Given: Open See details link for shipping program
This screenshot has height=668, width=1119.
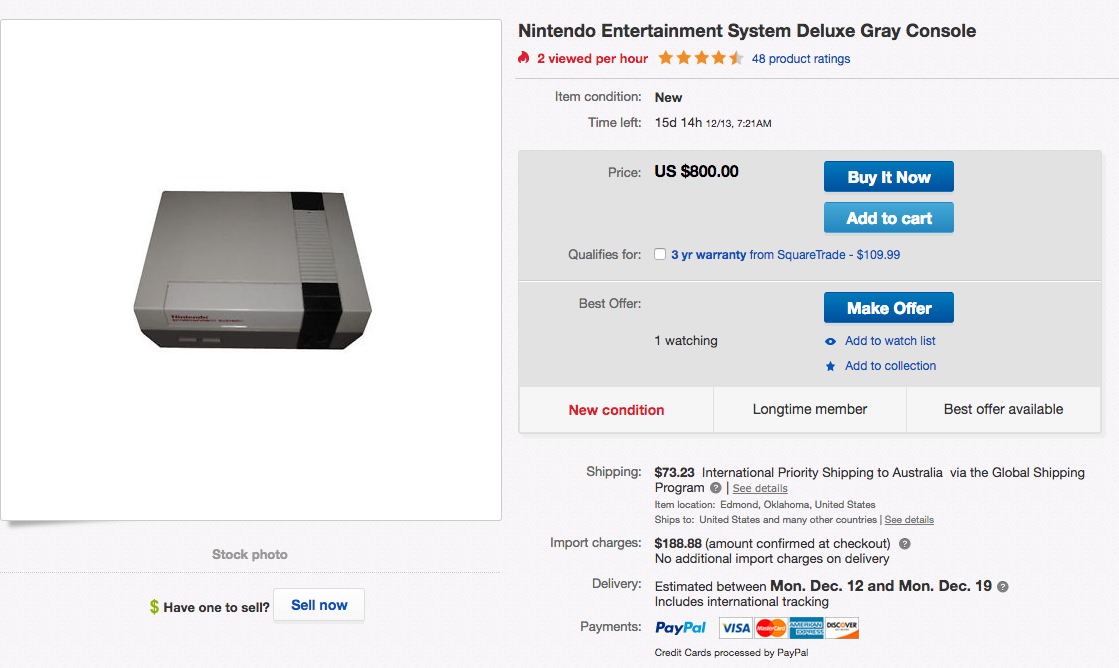Looking at the screenshot, I should point(760,488).
